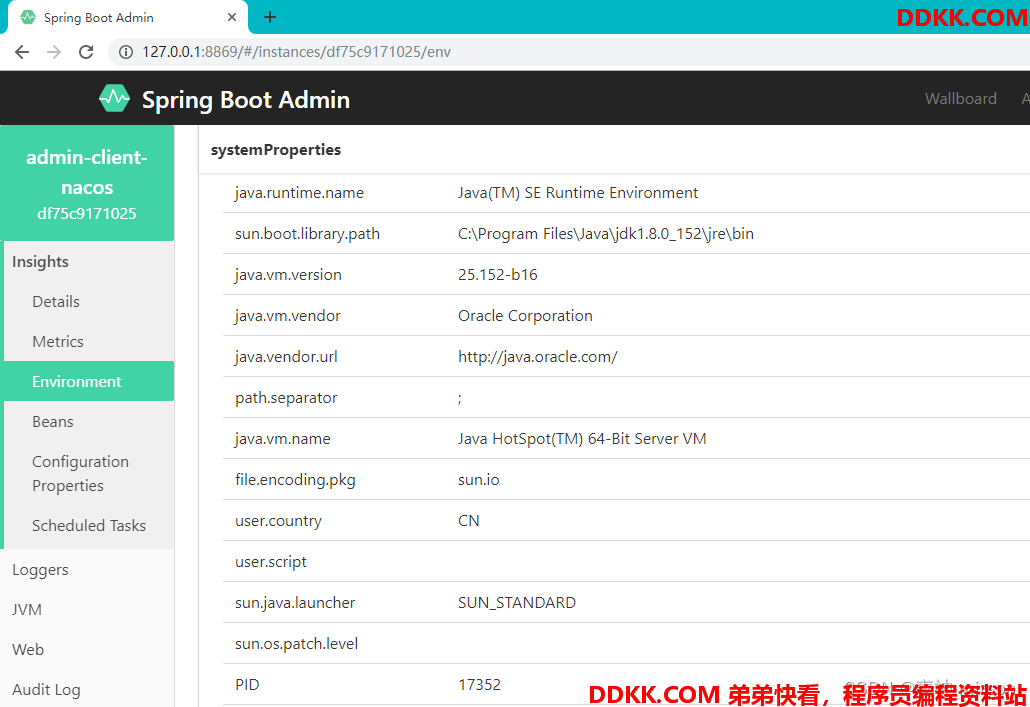
Task: Select the 'Oracle Corporation' value
Action: pos(525,315)
